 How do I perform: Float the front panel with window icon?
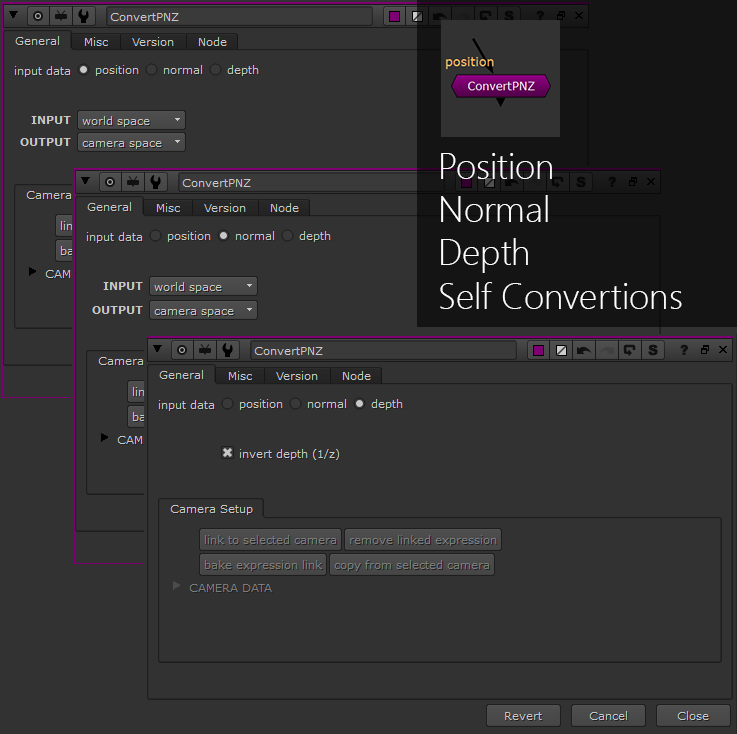(705, 350)
